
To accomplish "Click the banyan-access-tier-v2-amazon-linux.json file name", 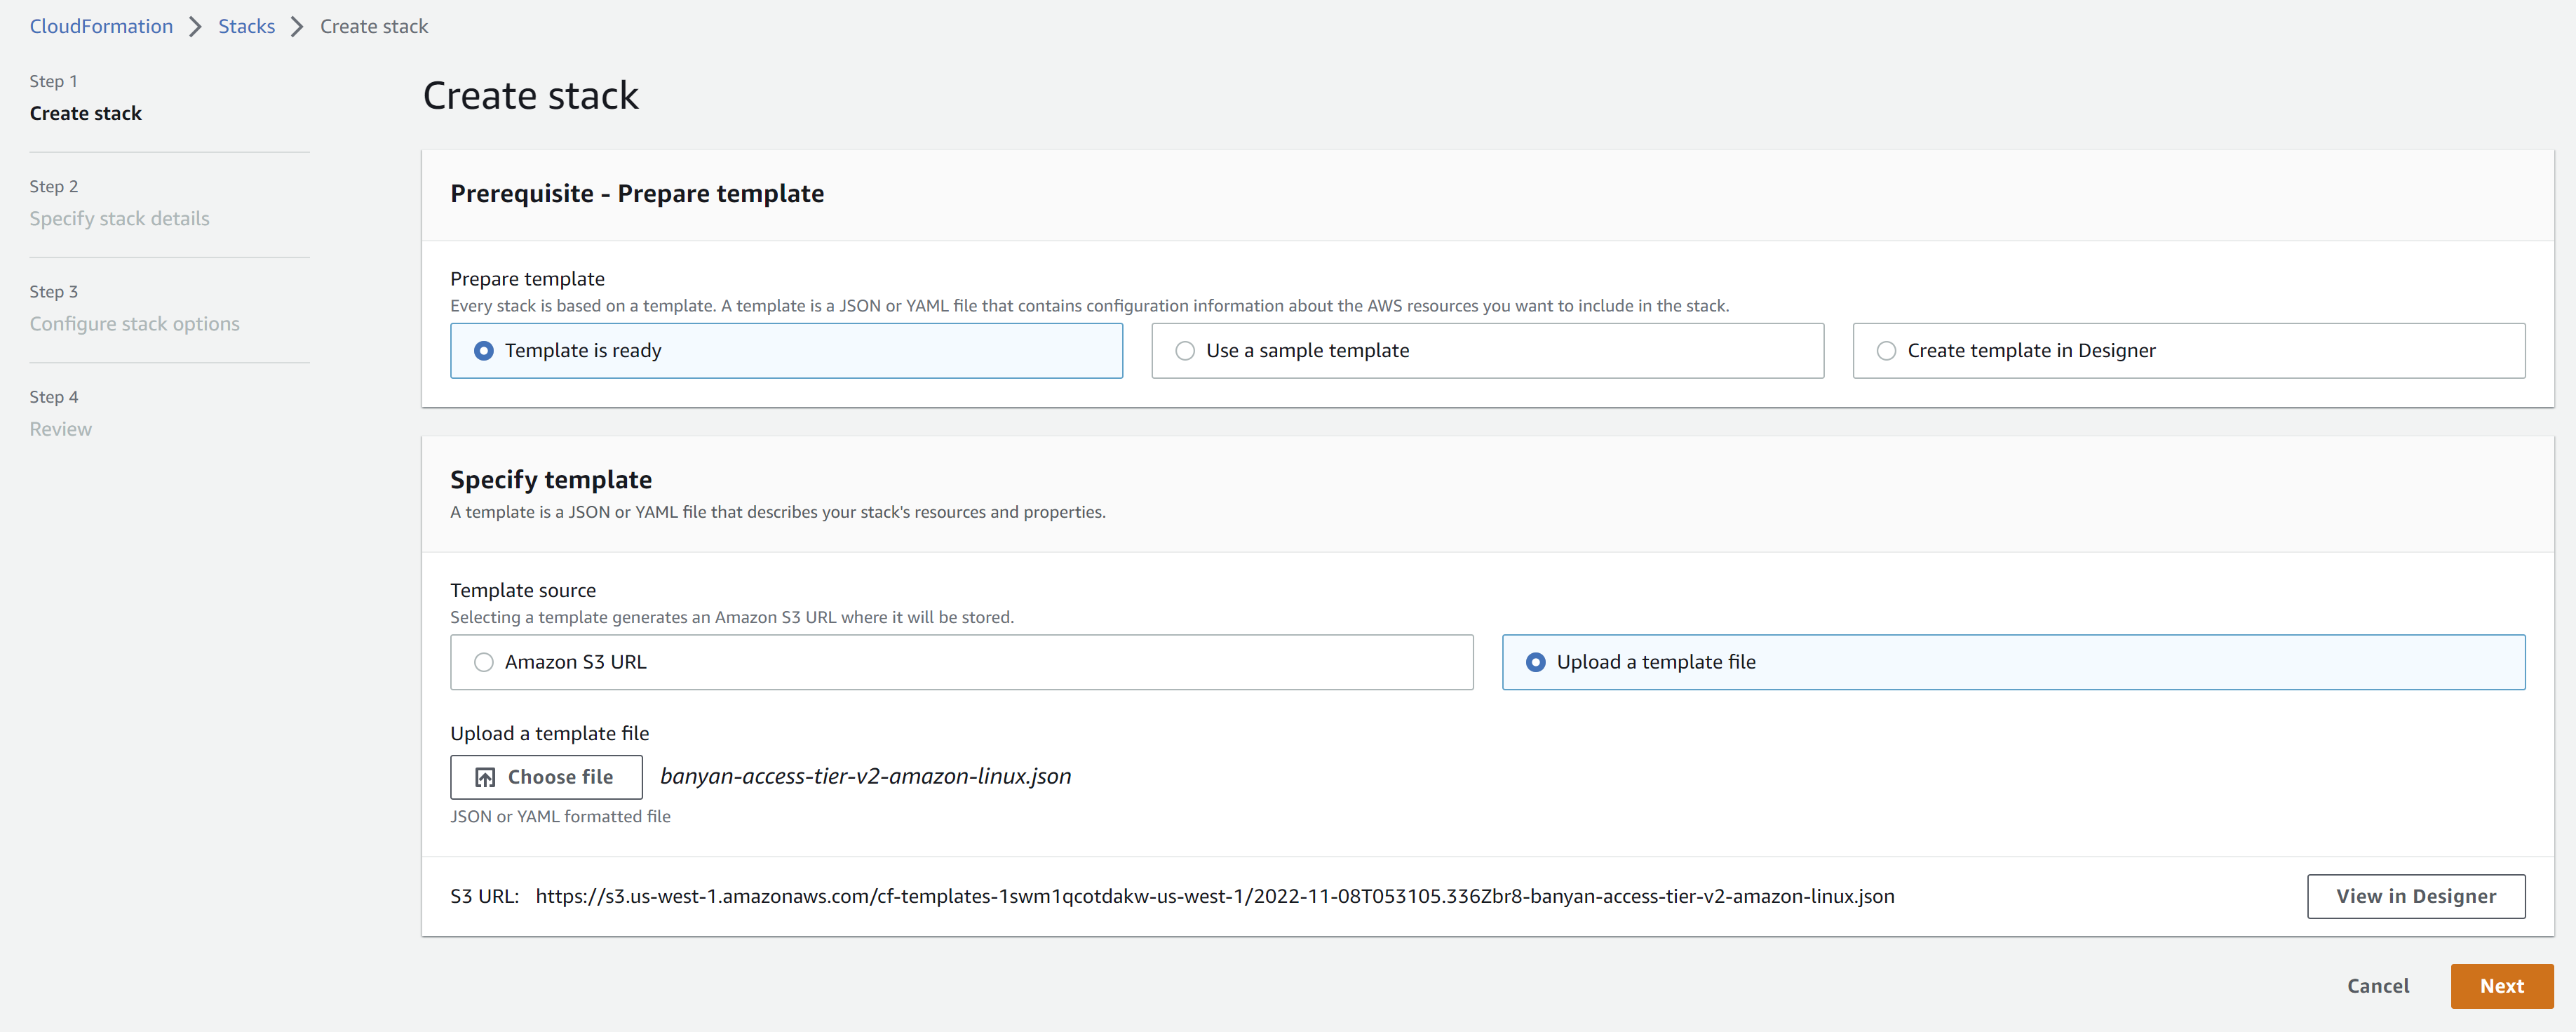I will tap(865, 776).
